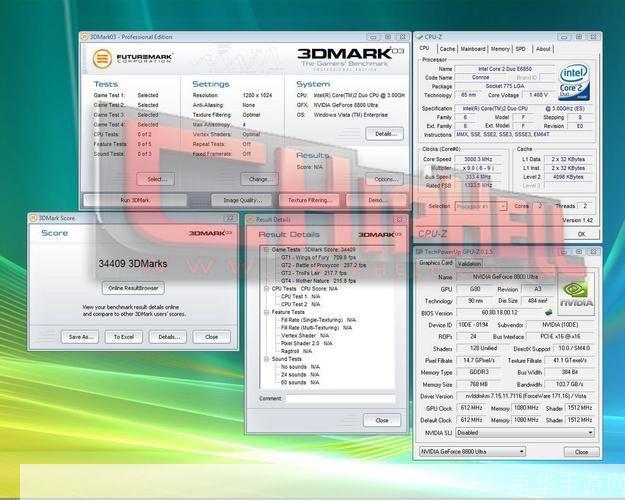The width and height of the screenshot is (625, 500).
Task: Switch to the Memory tab in CPU-Z
Action: pyautogui.click(x=500, y=49)
